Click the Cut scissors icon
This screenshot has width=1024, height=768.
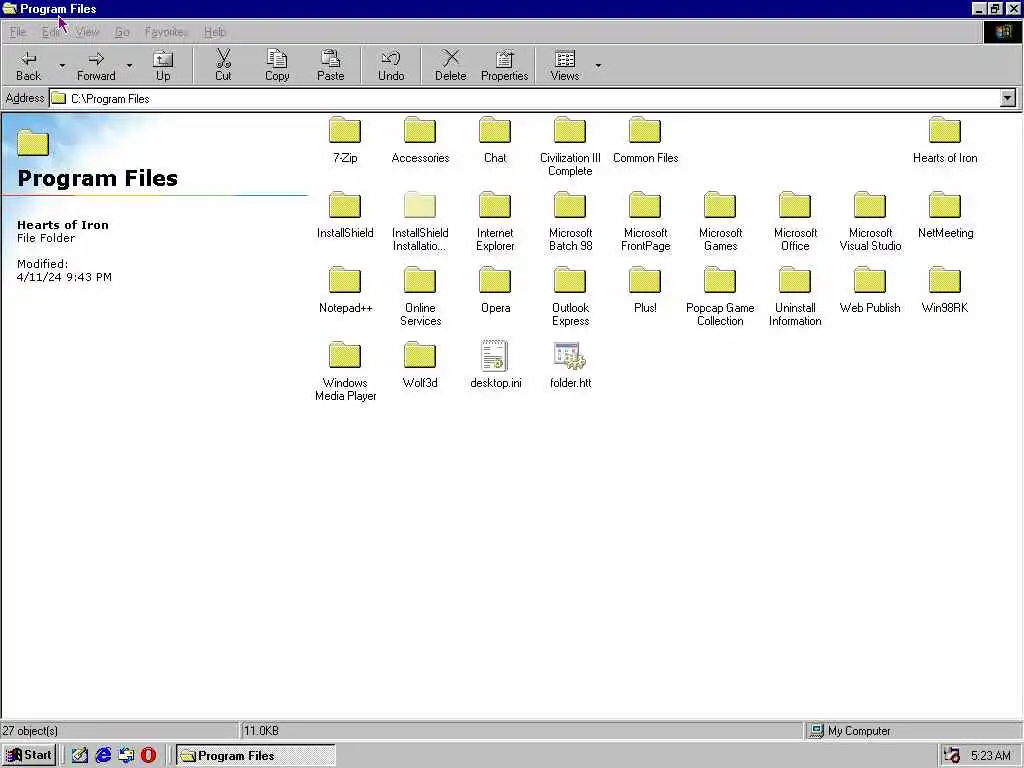pos(223,59)
